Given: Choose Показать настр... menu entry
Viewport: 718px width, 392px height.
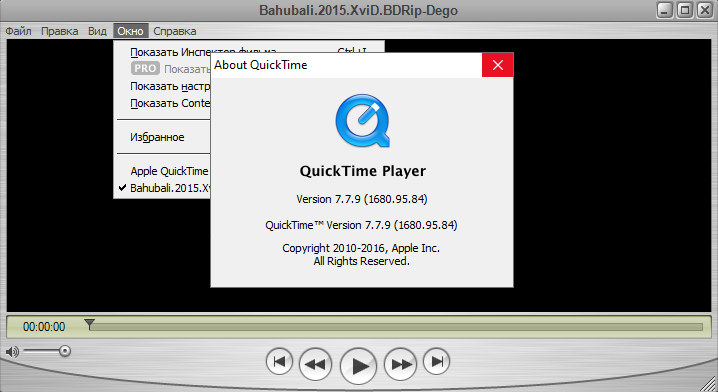Looking at the screenshot, I should coord(163,86).
